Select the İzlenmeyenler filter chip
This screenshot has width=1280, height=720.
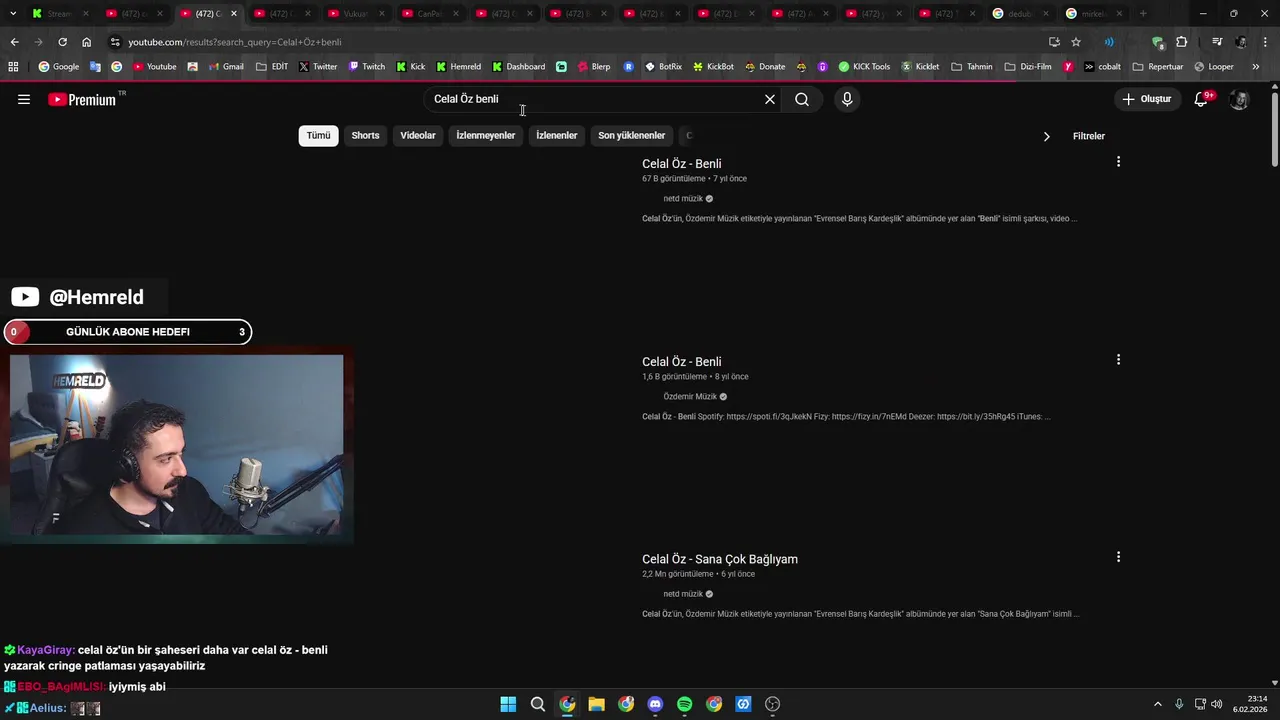486,136
